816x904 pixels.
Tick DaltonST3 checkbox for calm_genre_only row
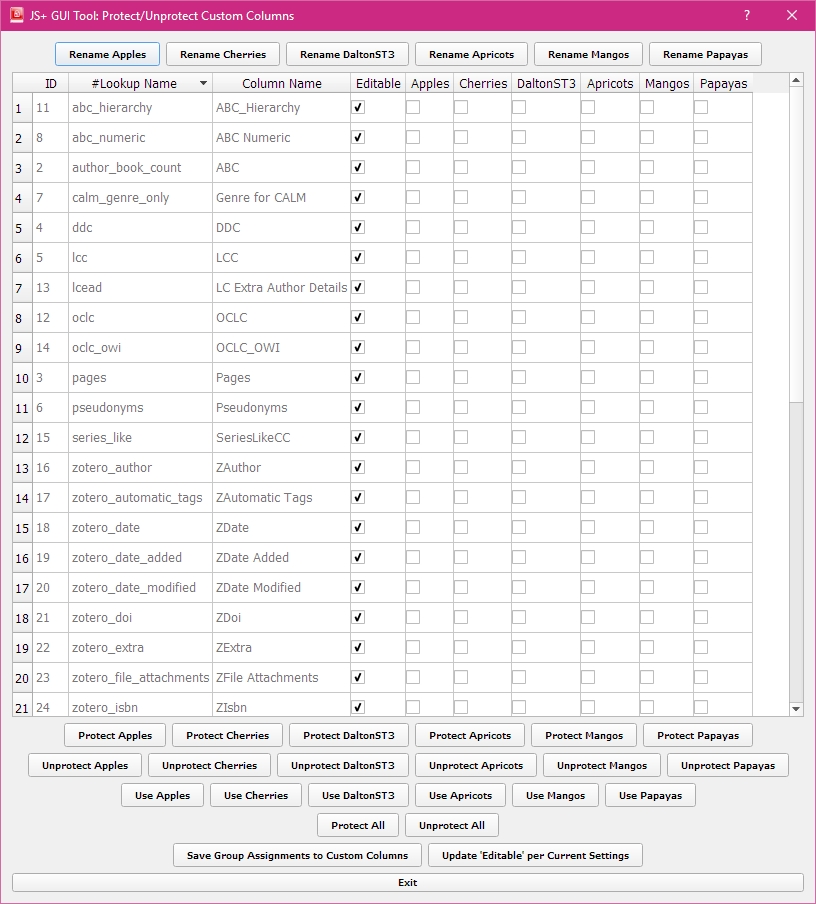coord(519,197)
